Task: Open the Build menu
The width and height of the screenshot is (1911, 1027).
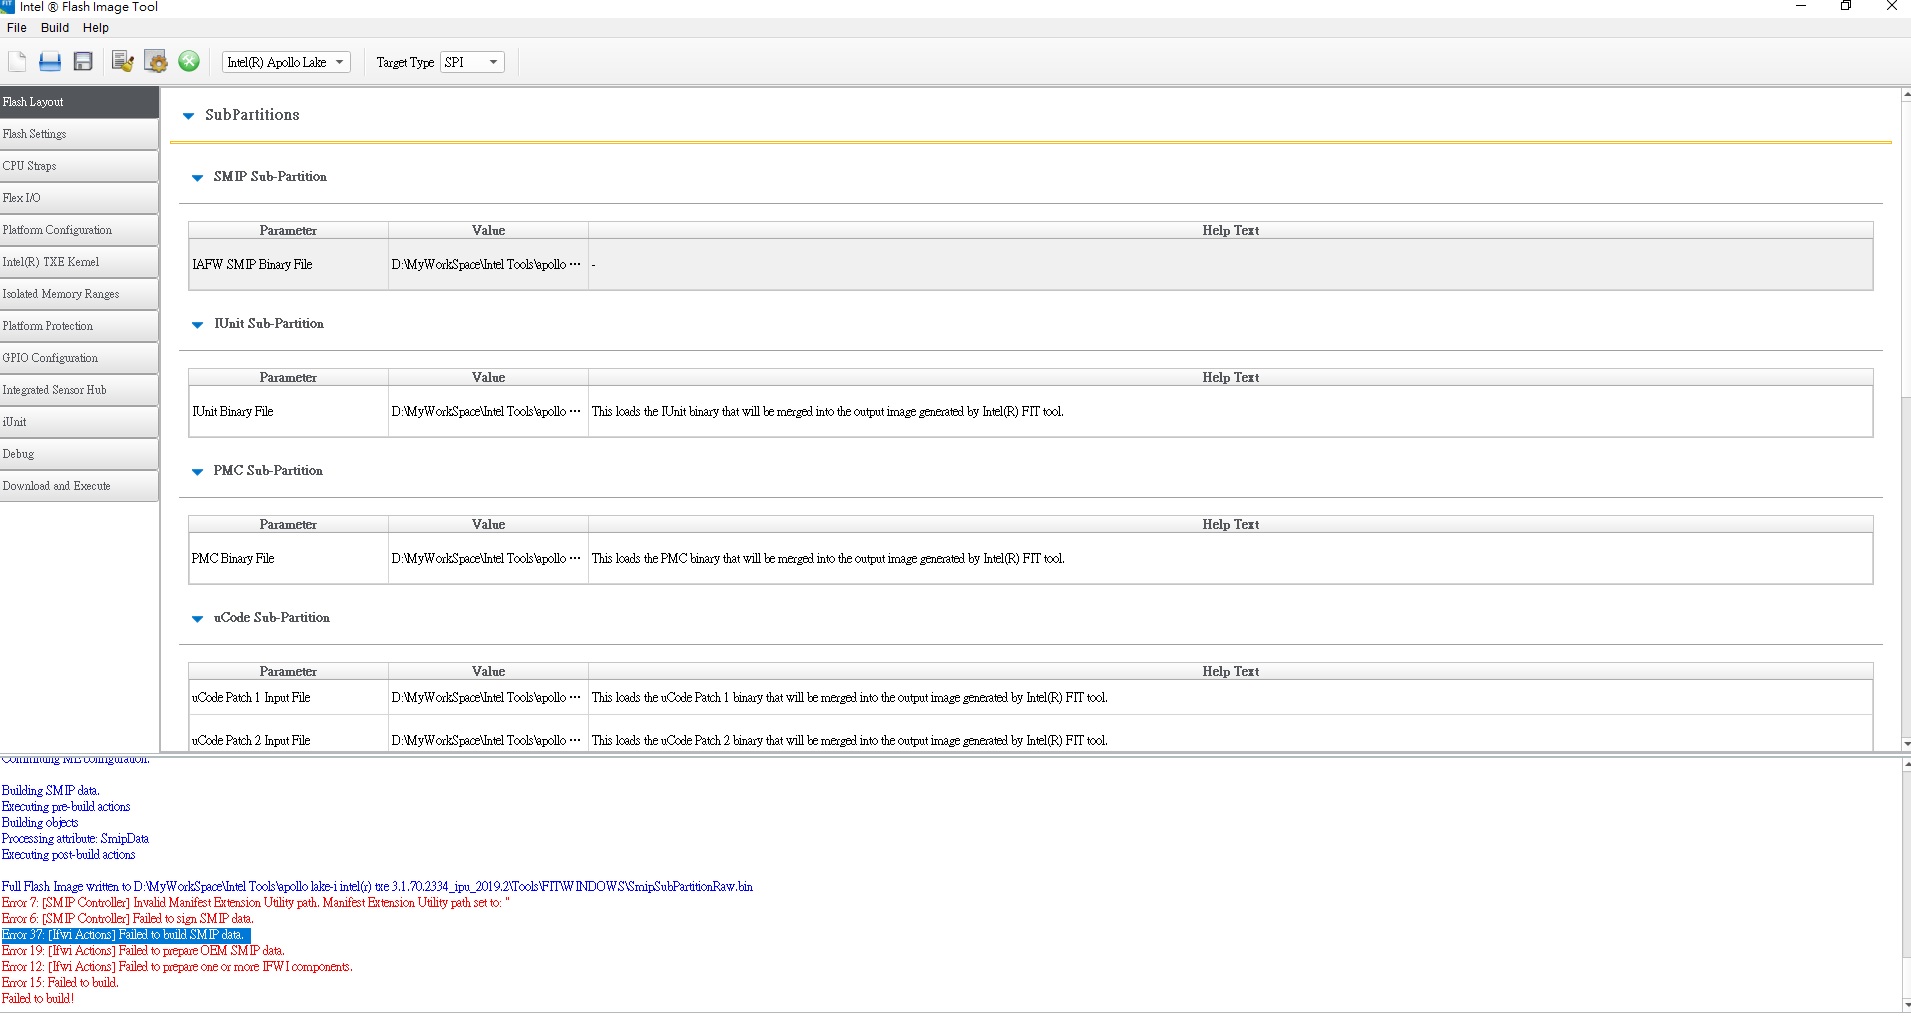Action: (55, 27)
